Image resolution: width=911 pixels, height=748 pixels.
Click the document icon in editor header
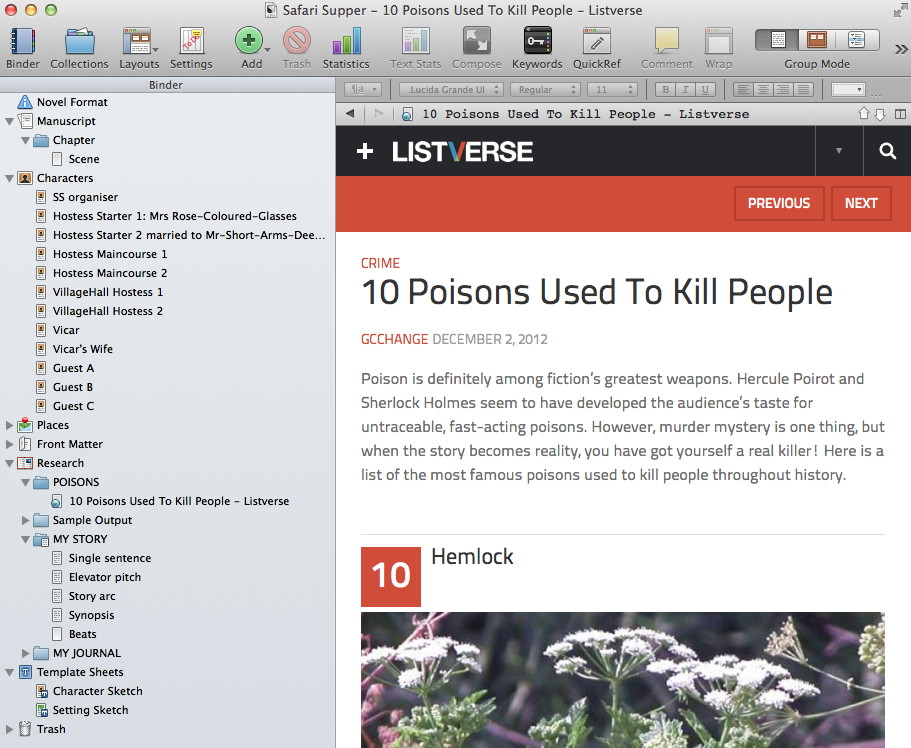tap(407, 114)
